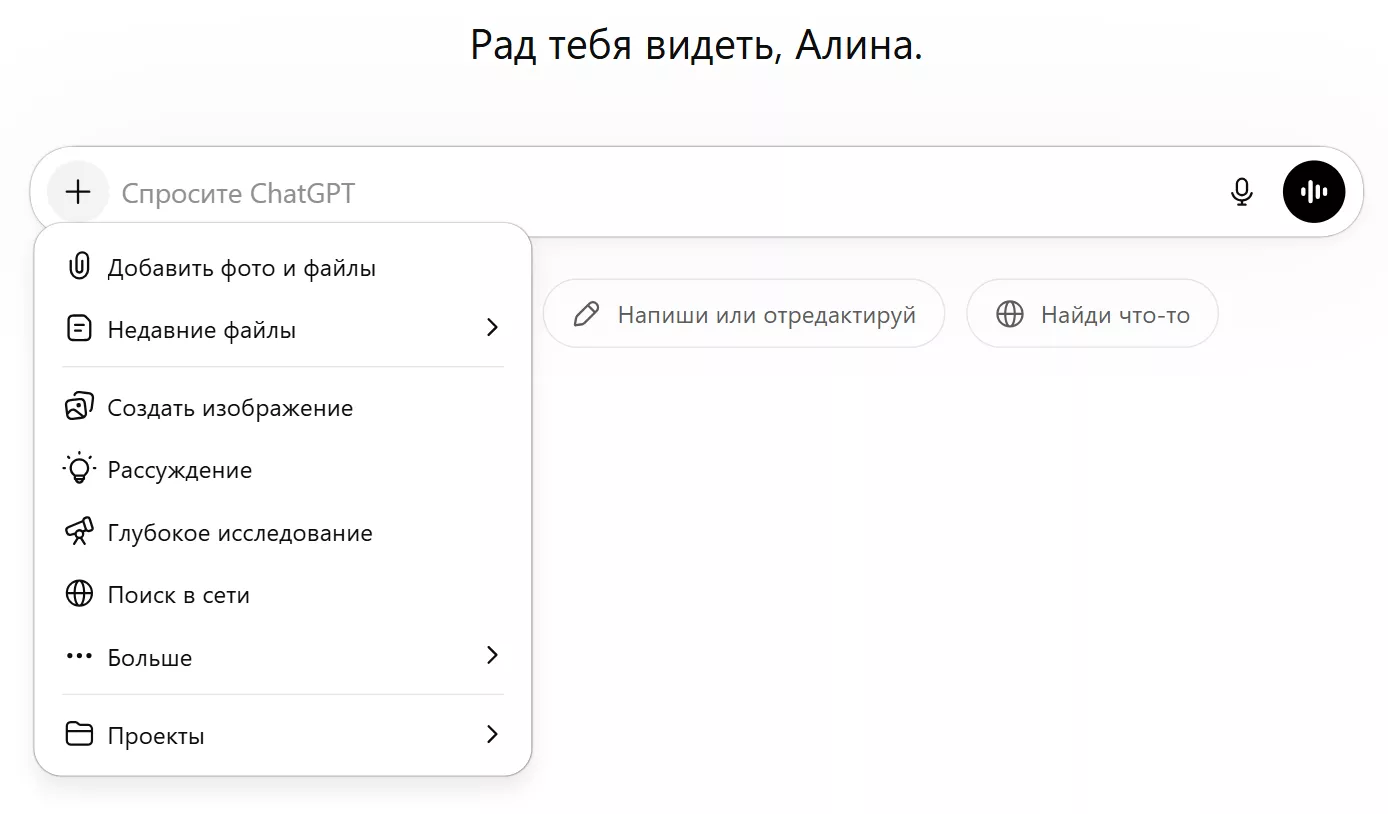Click the lightbulb icon beside Рассуждение

79,469
